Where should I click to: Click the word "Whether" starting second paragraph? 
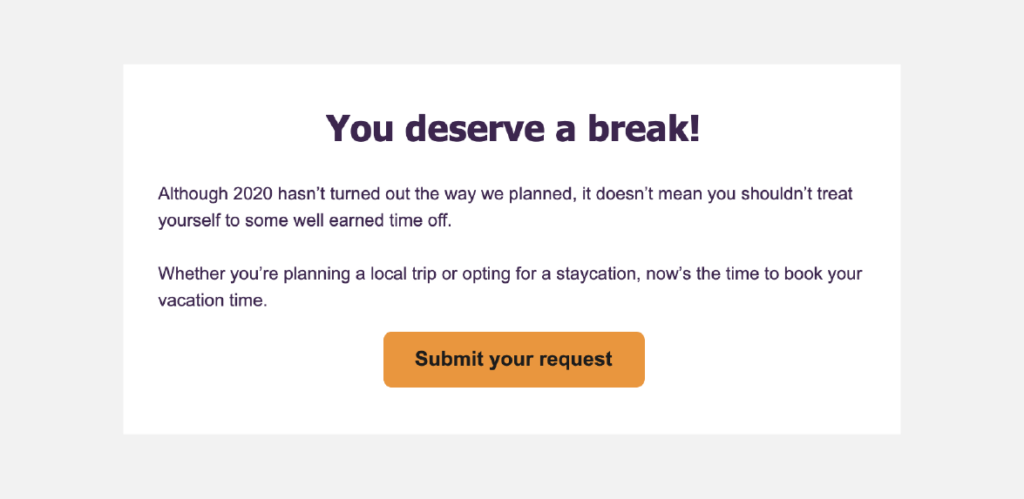[192, 274]
